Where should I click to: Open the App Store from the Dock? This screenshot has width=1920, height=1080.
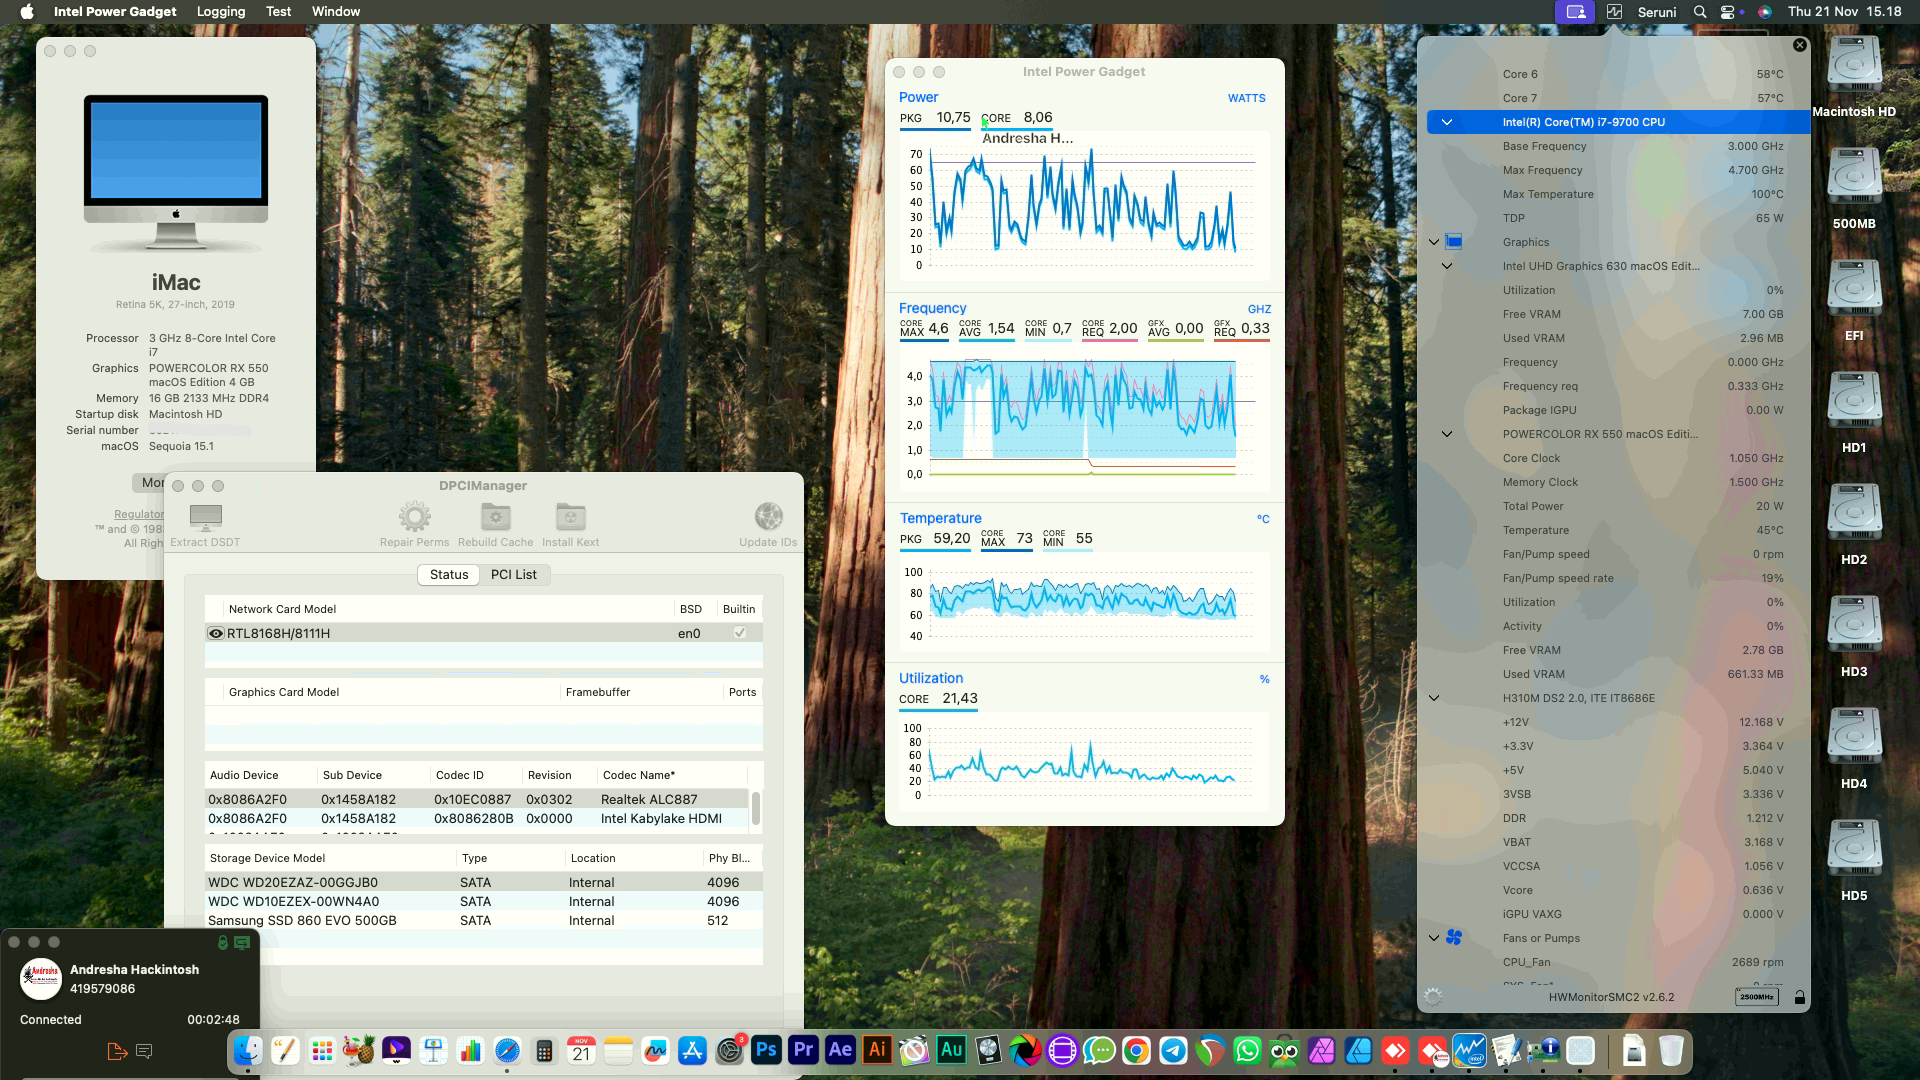pos(692,1050)
